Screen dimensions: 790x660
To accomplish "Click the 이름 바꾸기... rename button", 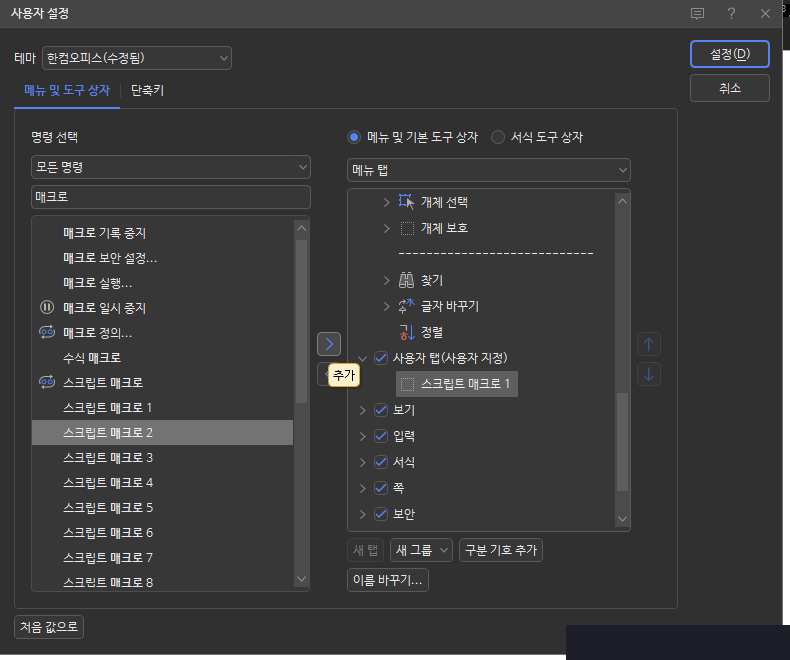I will [x=388, y=580].
